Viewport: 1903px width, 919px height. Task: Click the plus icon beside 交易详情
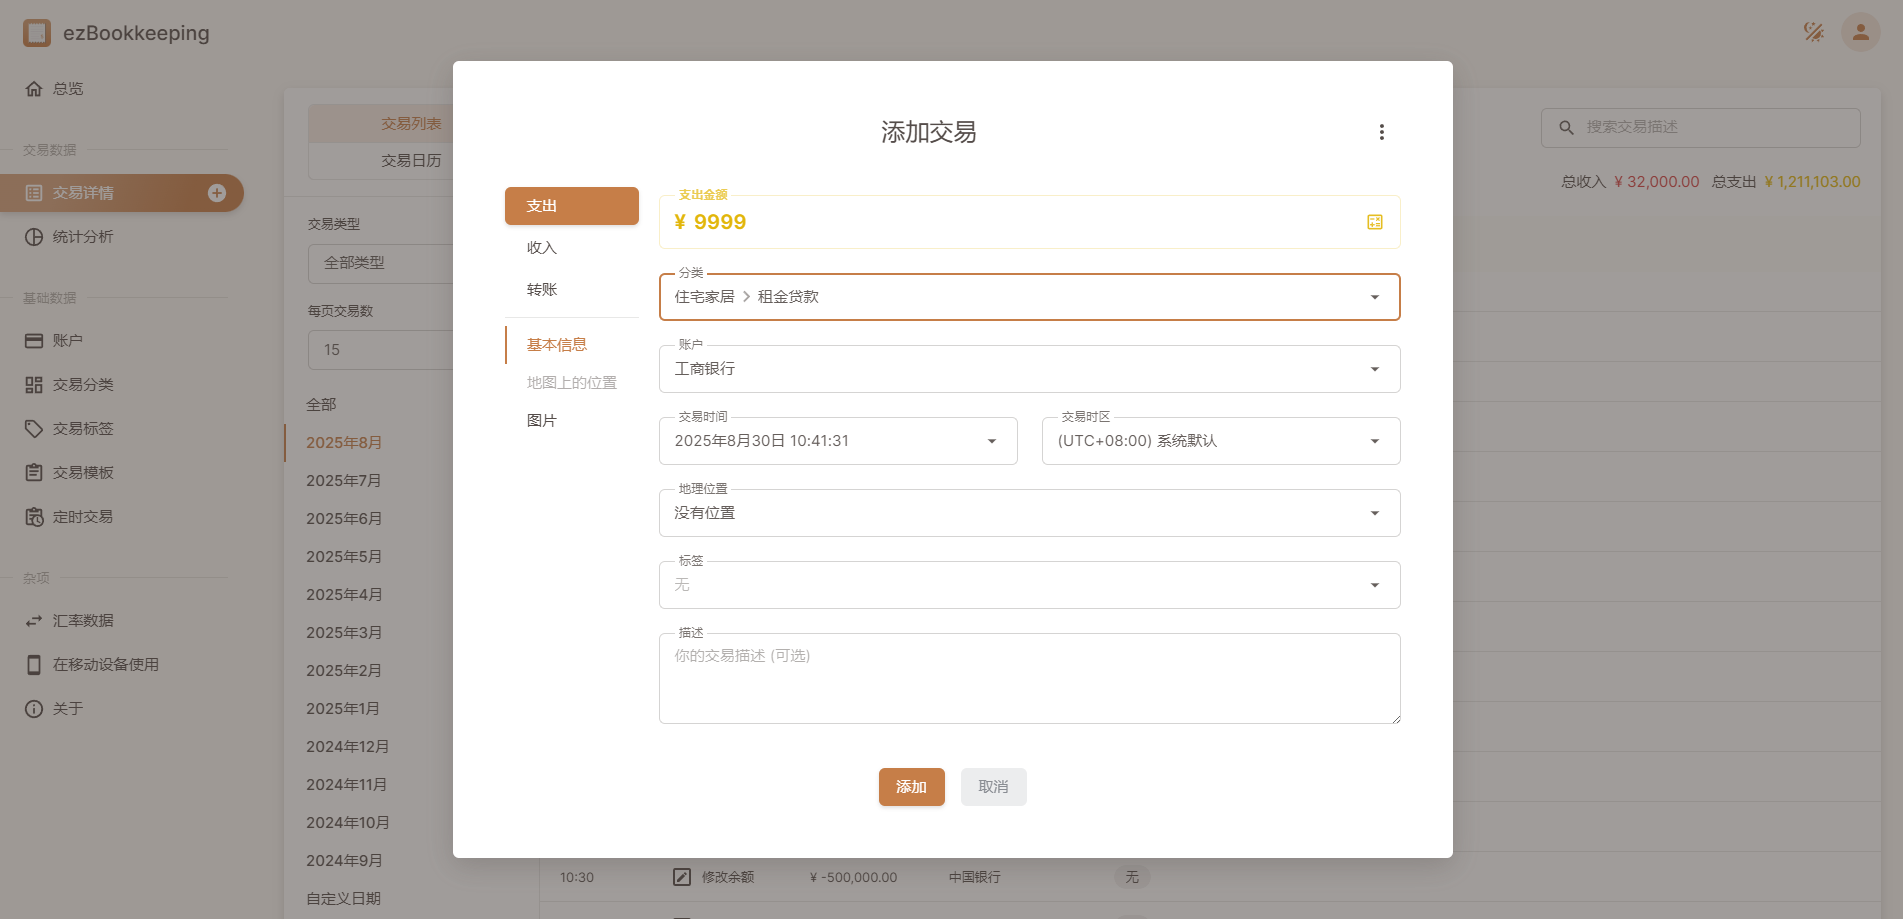[217, 193]
